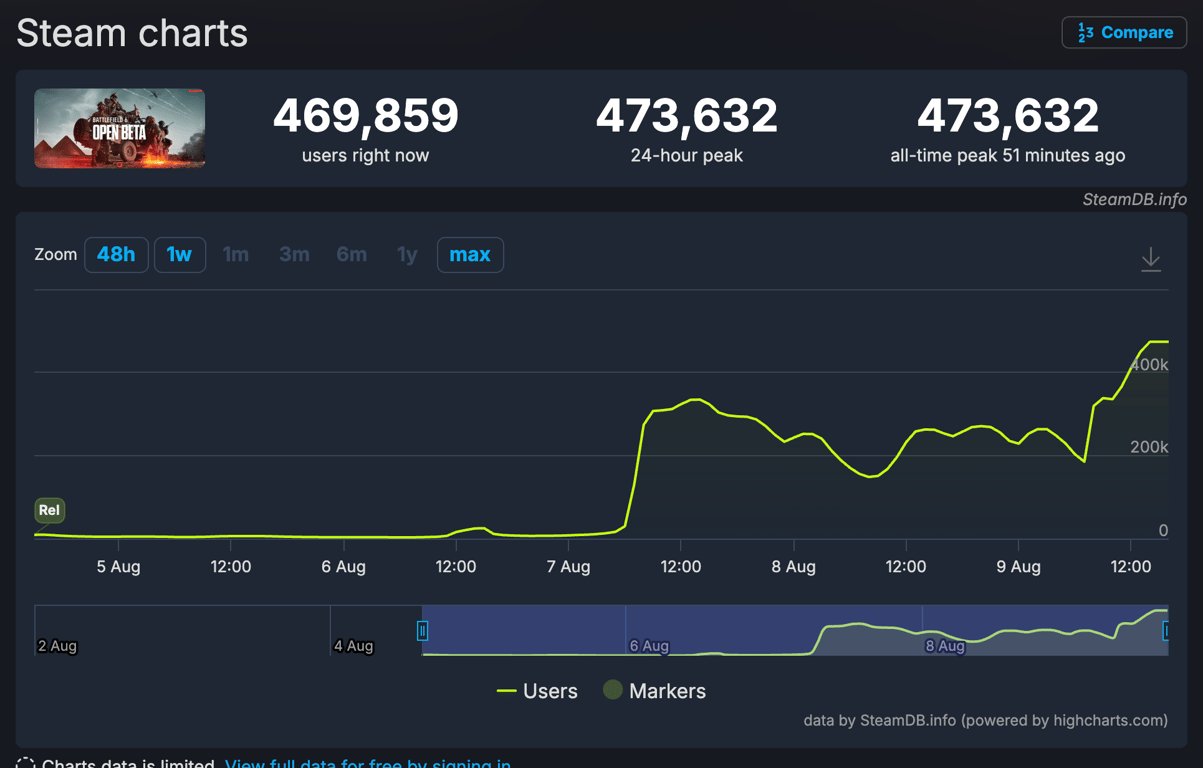Select the 1y zoom range

tap(407, 255)
